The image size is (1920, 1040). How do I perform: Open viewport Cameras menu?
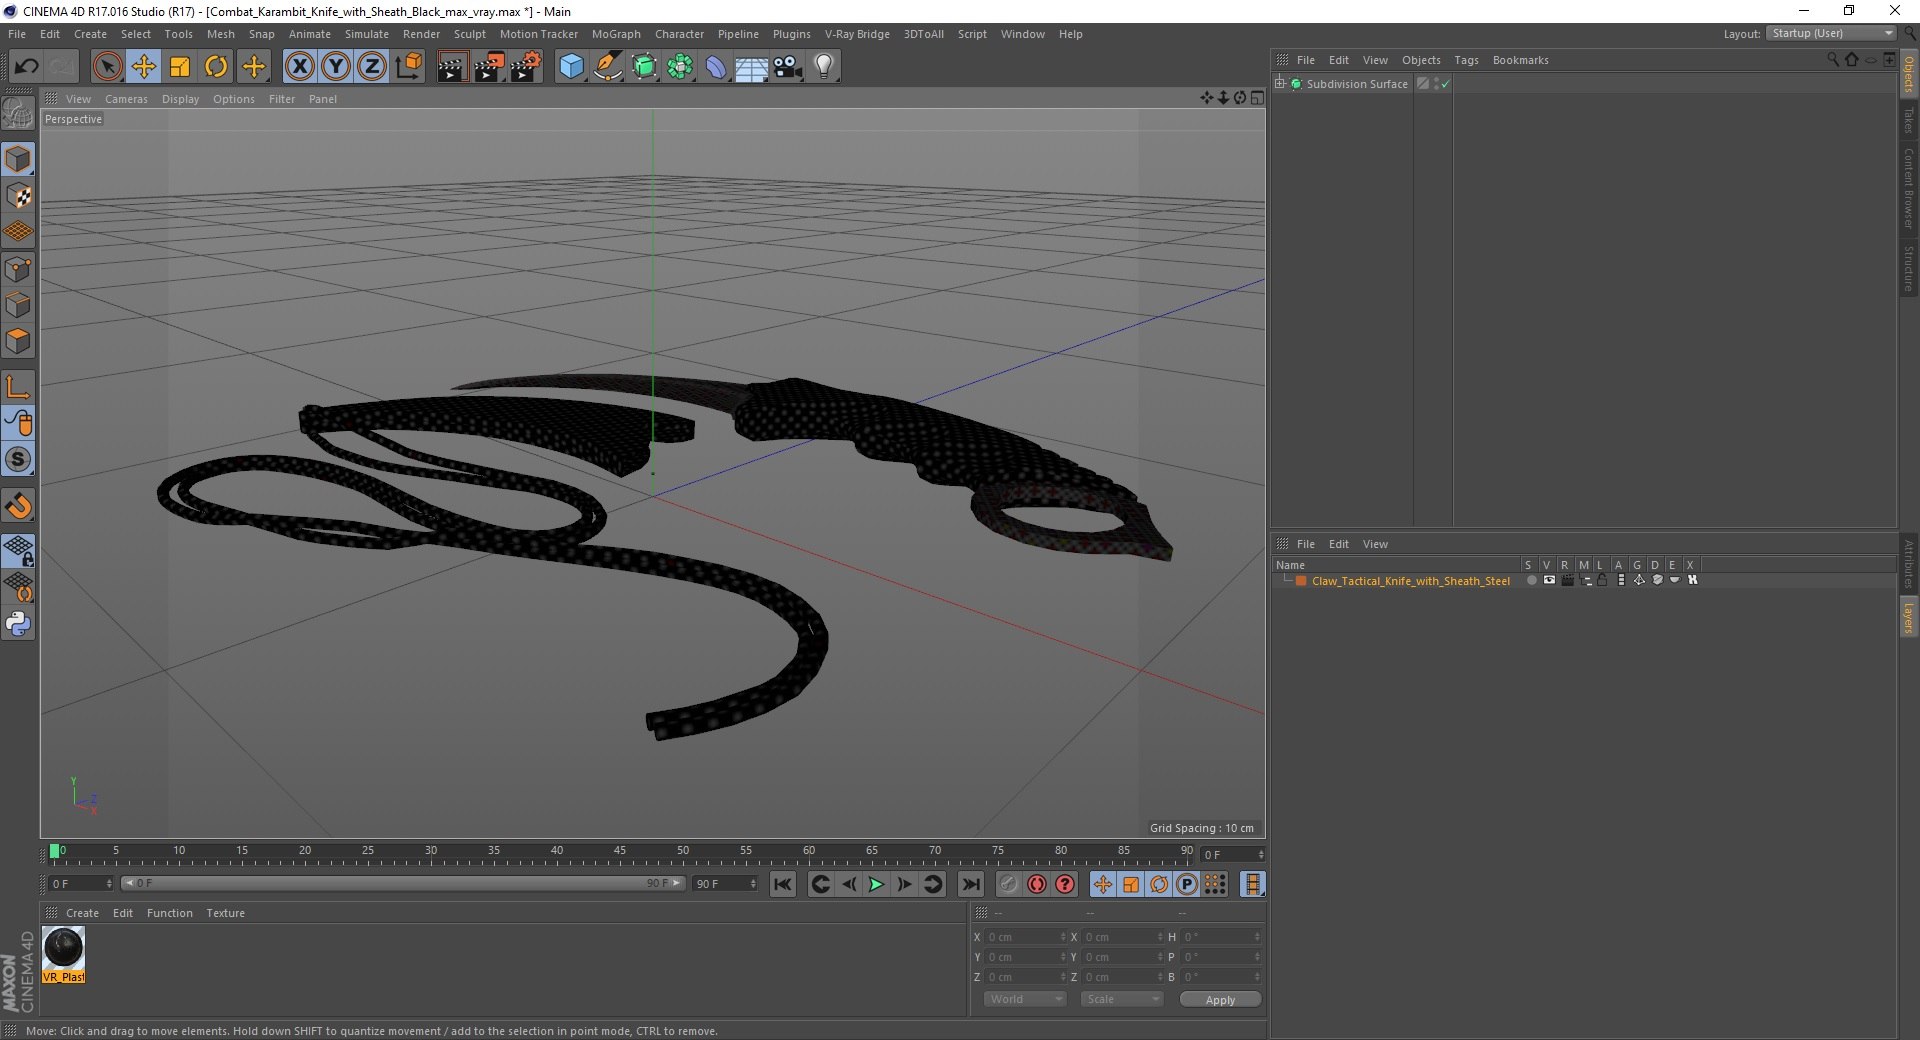[126, 99]
